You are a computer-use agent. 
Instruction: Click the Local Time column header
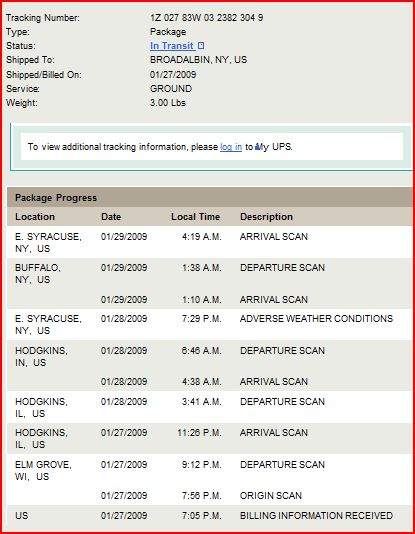[196, 217]
